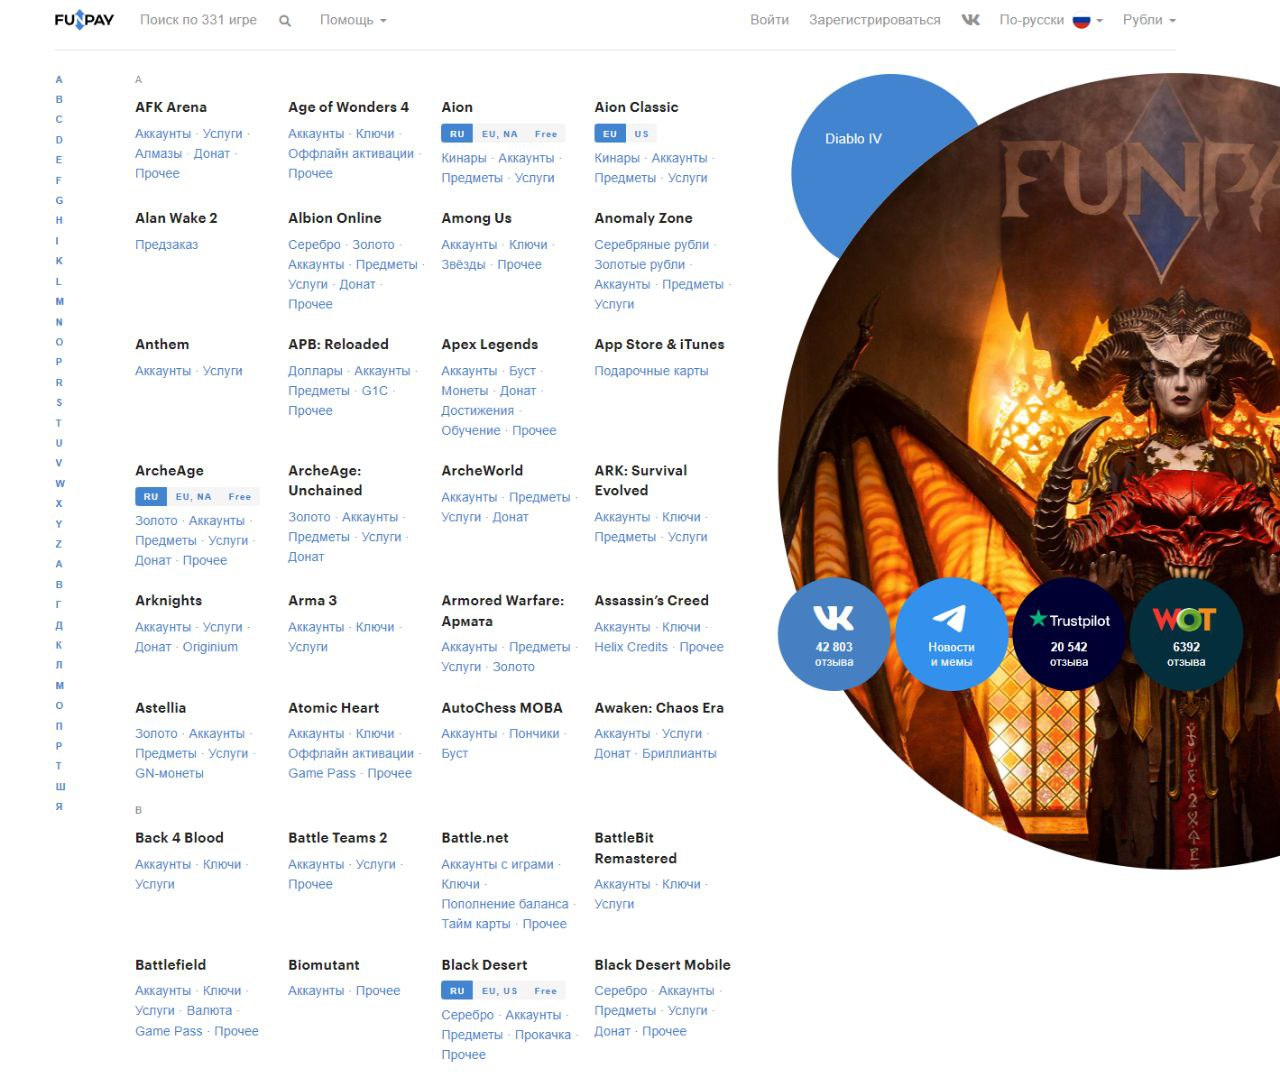Open the Trustpilot 20 542 reviews circle

(1069, 634)
